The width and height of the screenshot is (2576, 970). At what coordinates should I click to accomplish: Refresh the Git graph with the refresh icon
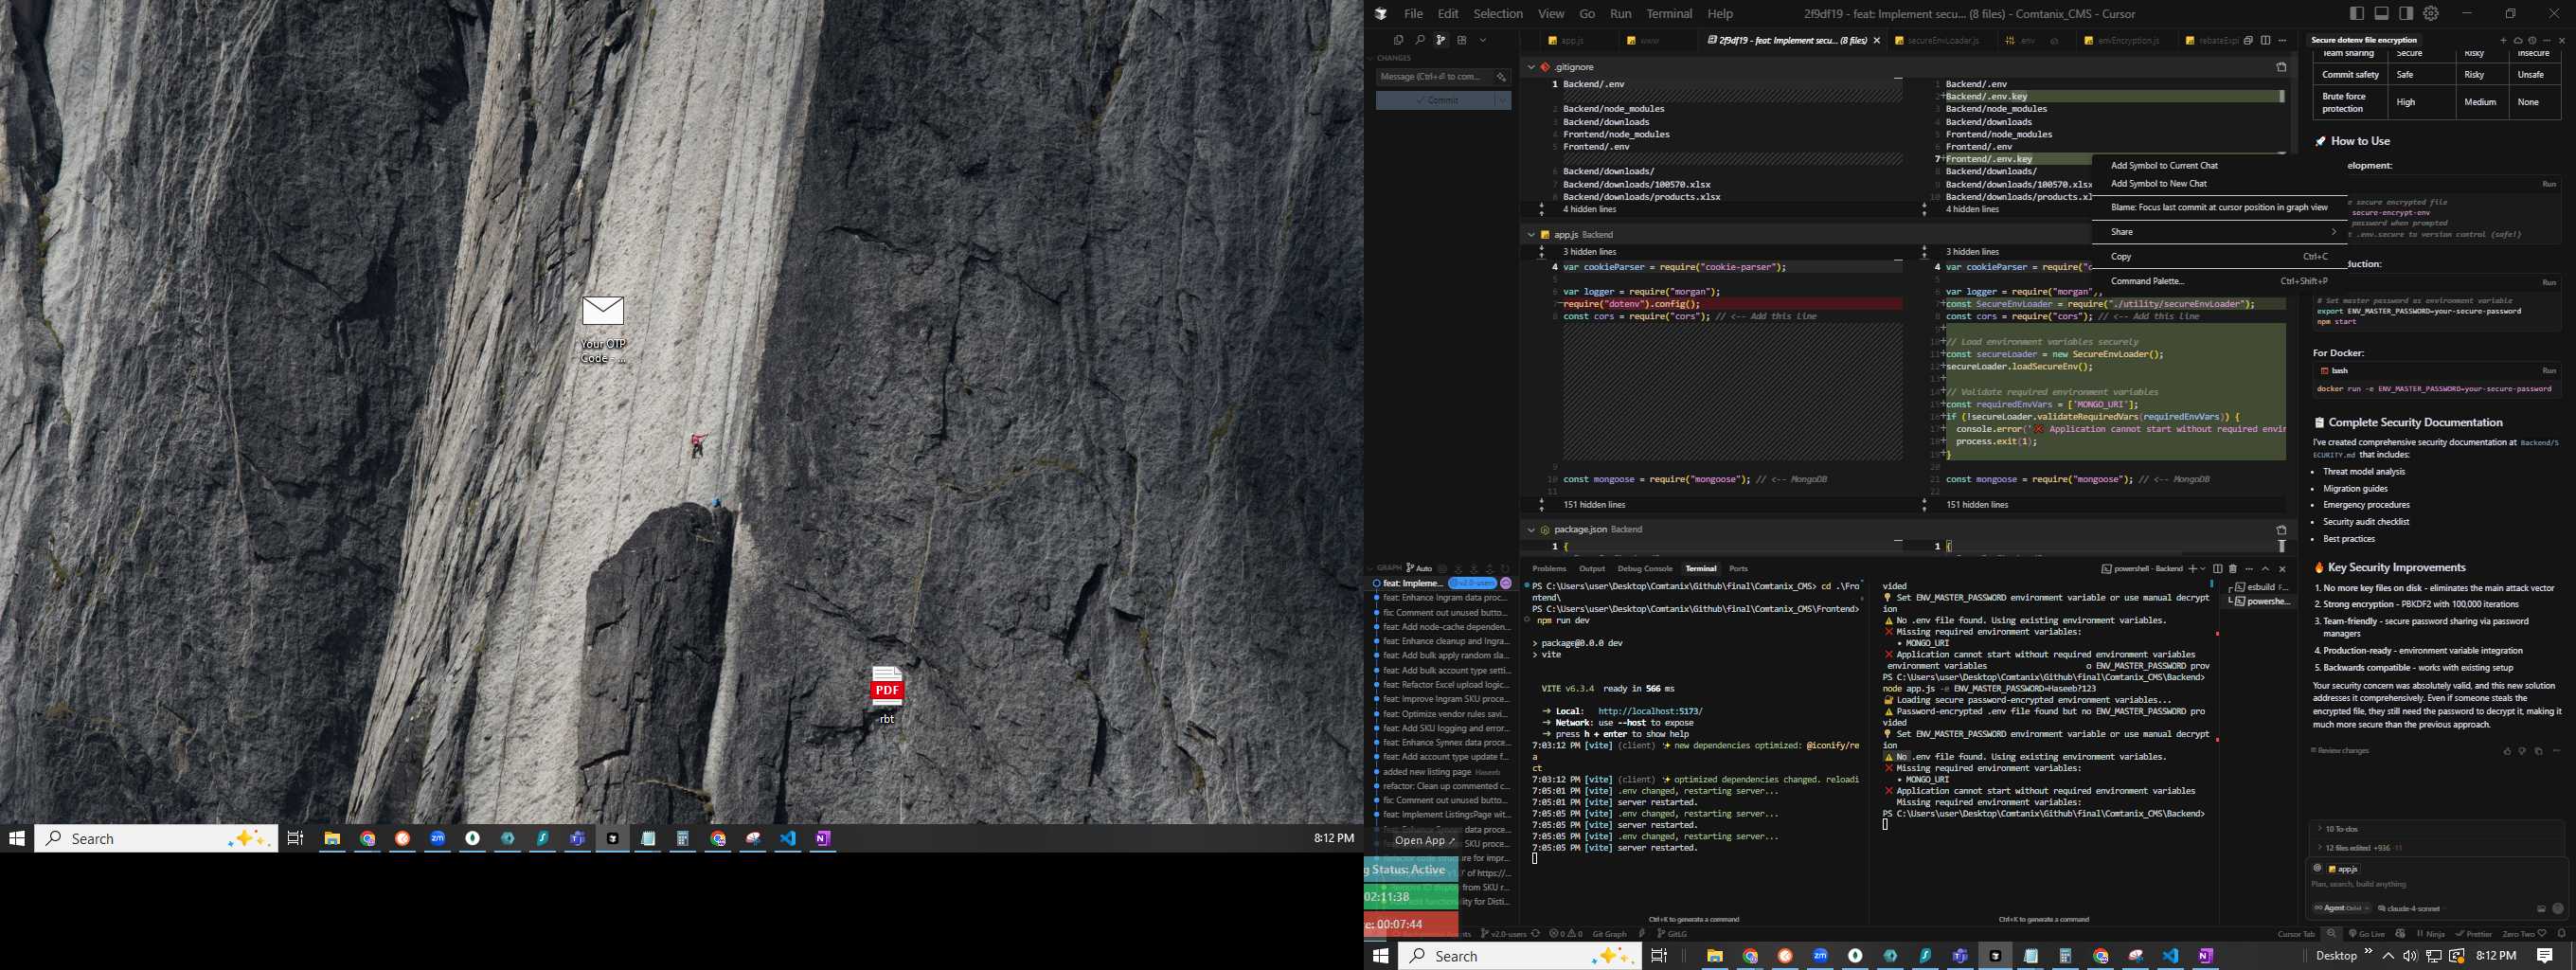tap(1505, 568)
